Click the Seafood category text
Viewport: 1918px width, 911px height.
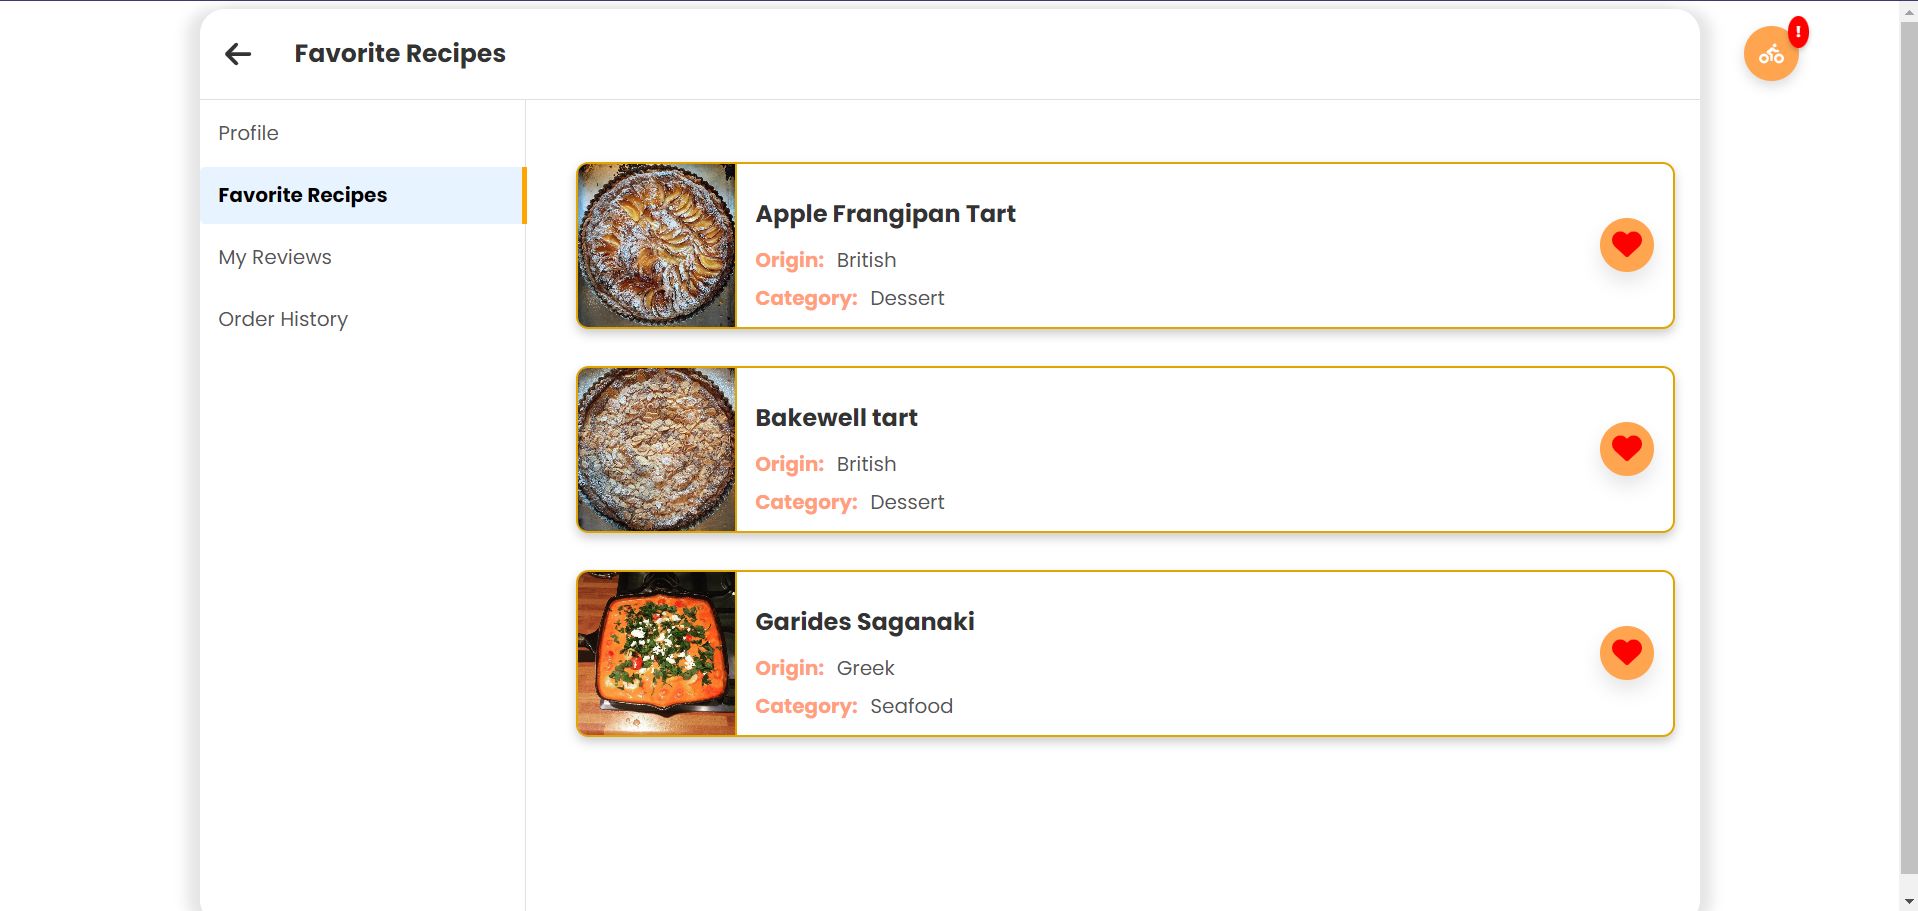911,706
